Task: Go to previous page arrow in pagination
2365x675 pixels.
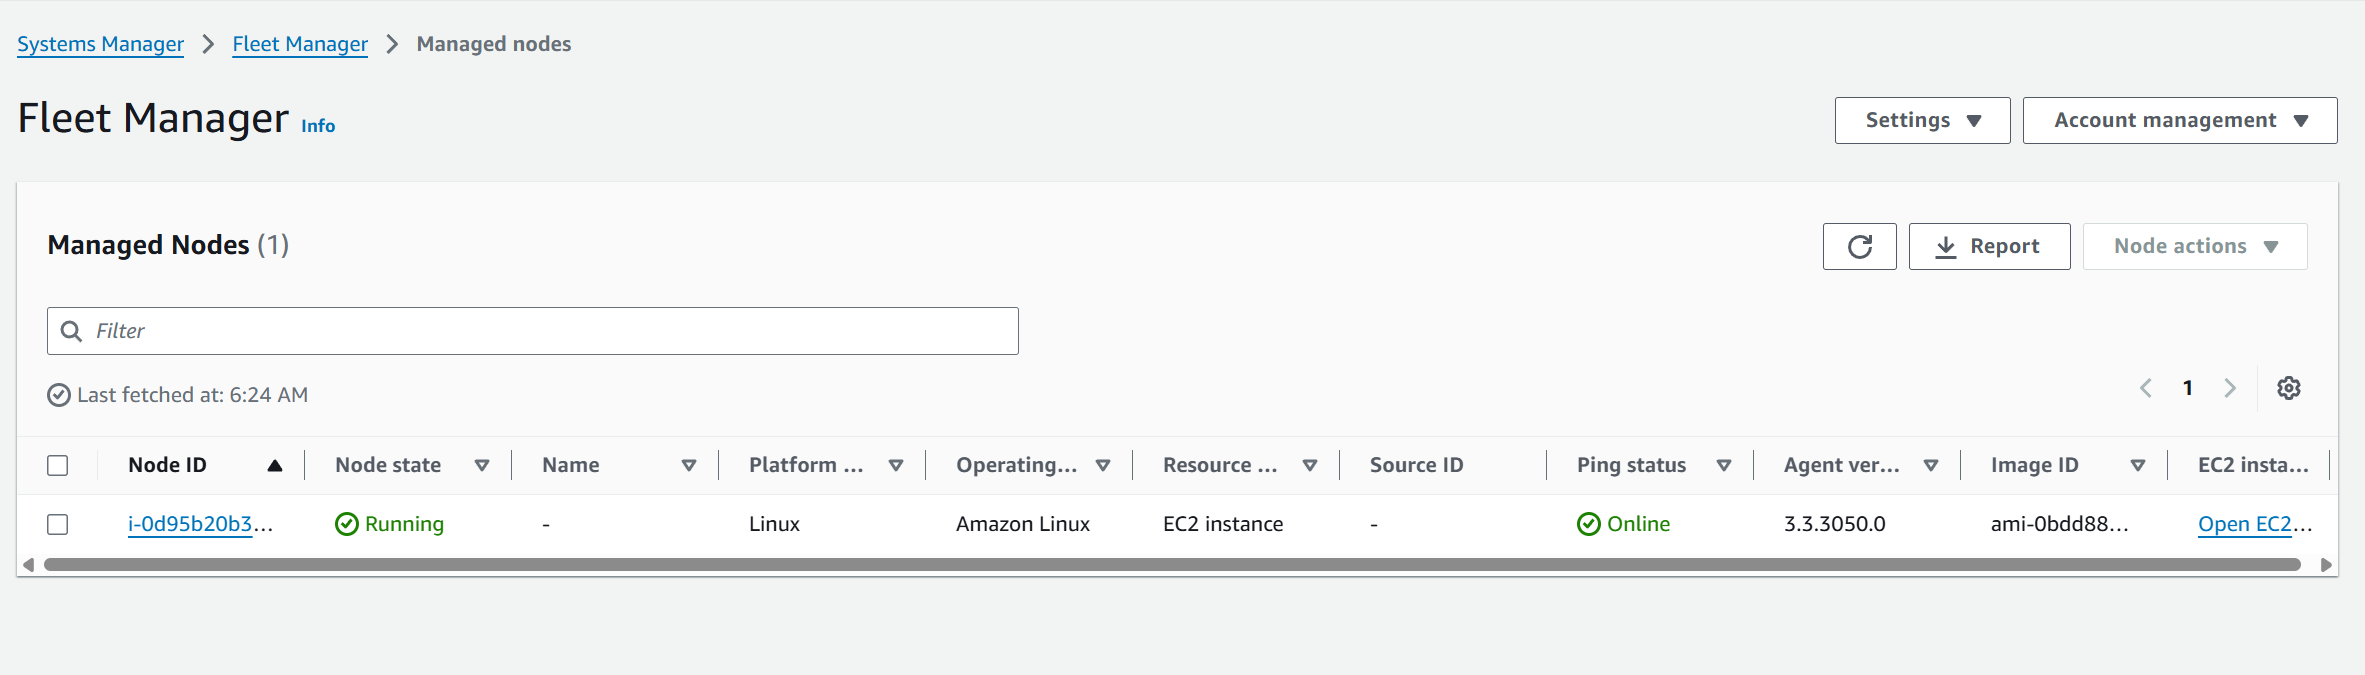Action: tap(2145, 388)
